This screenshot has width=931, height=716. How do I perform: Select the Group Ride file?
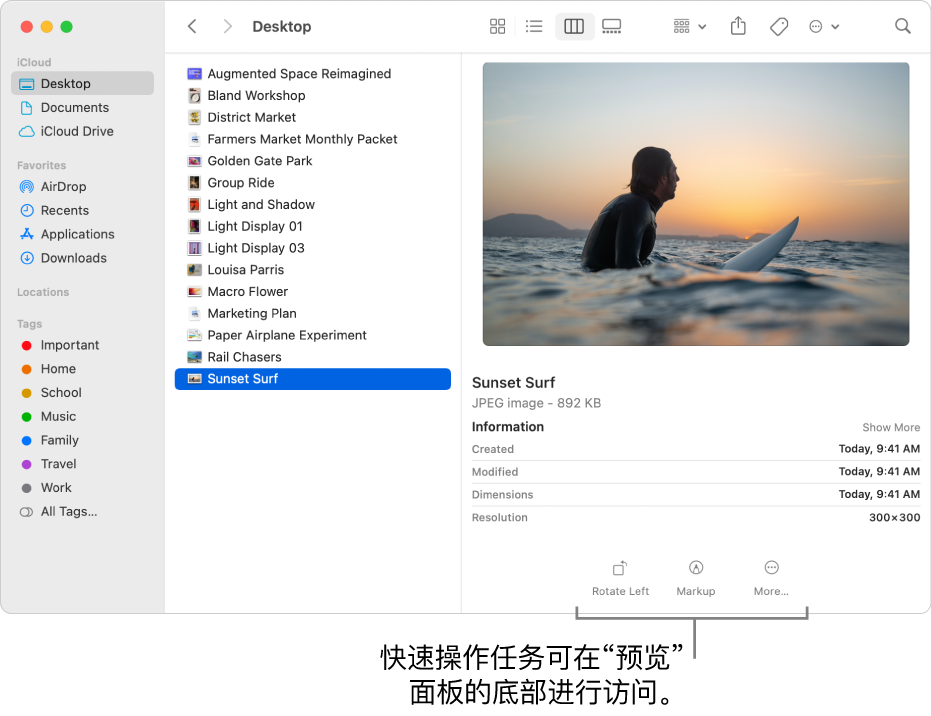point(313,182)
